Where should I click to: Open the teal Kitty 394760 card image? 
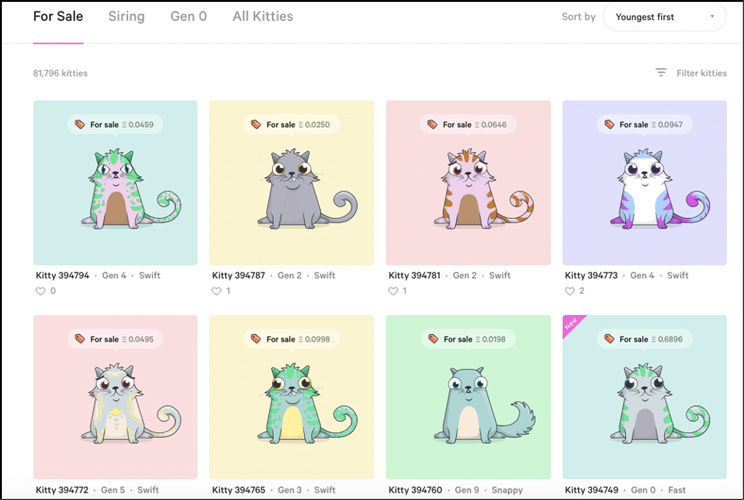[x=468, y=397]
